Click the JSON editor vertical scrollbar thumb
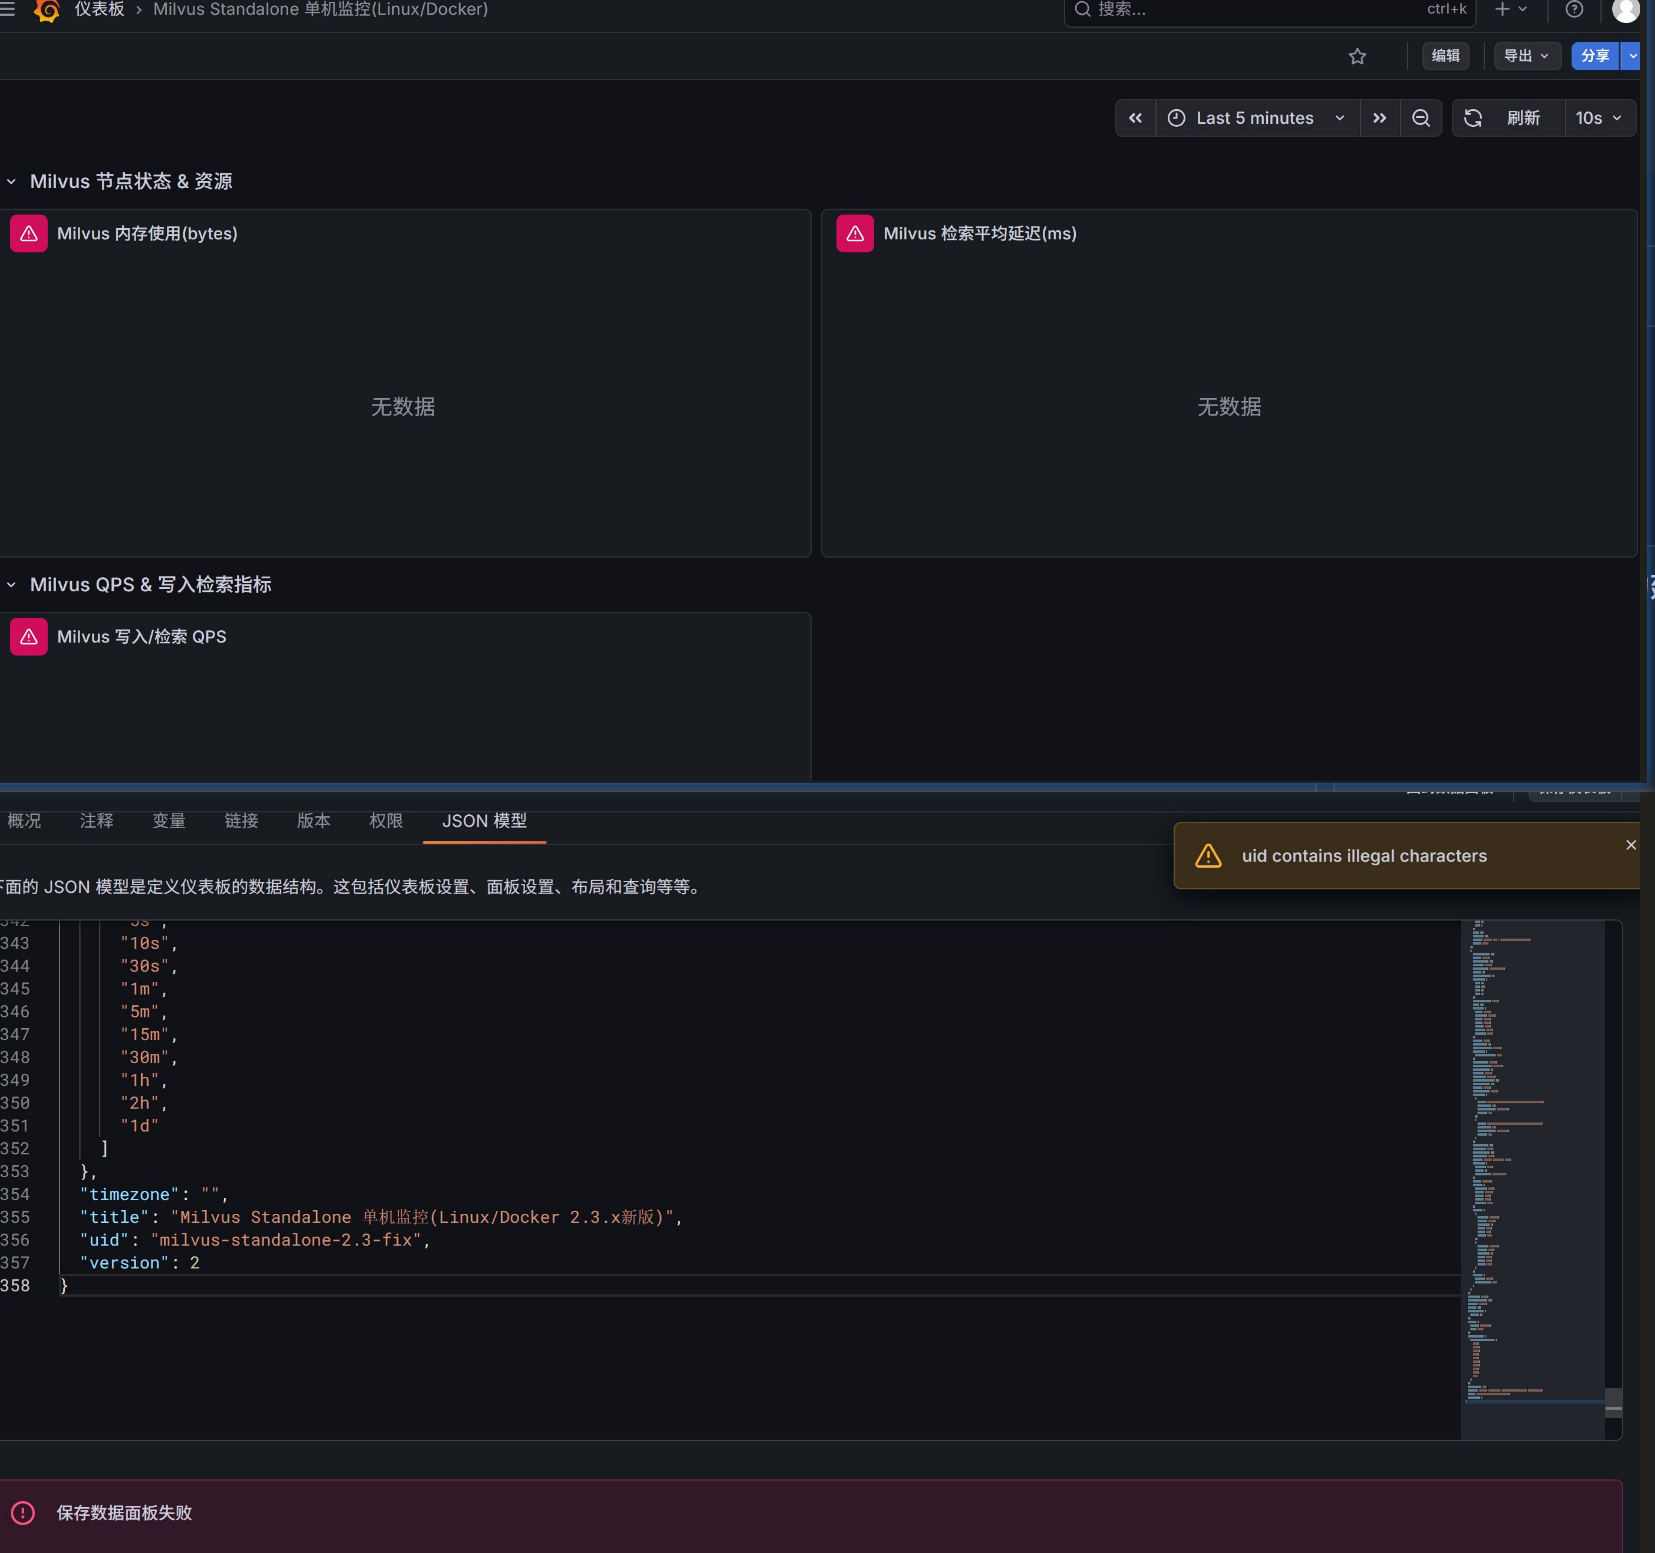 pos(1613,1403)
